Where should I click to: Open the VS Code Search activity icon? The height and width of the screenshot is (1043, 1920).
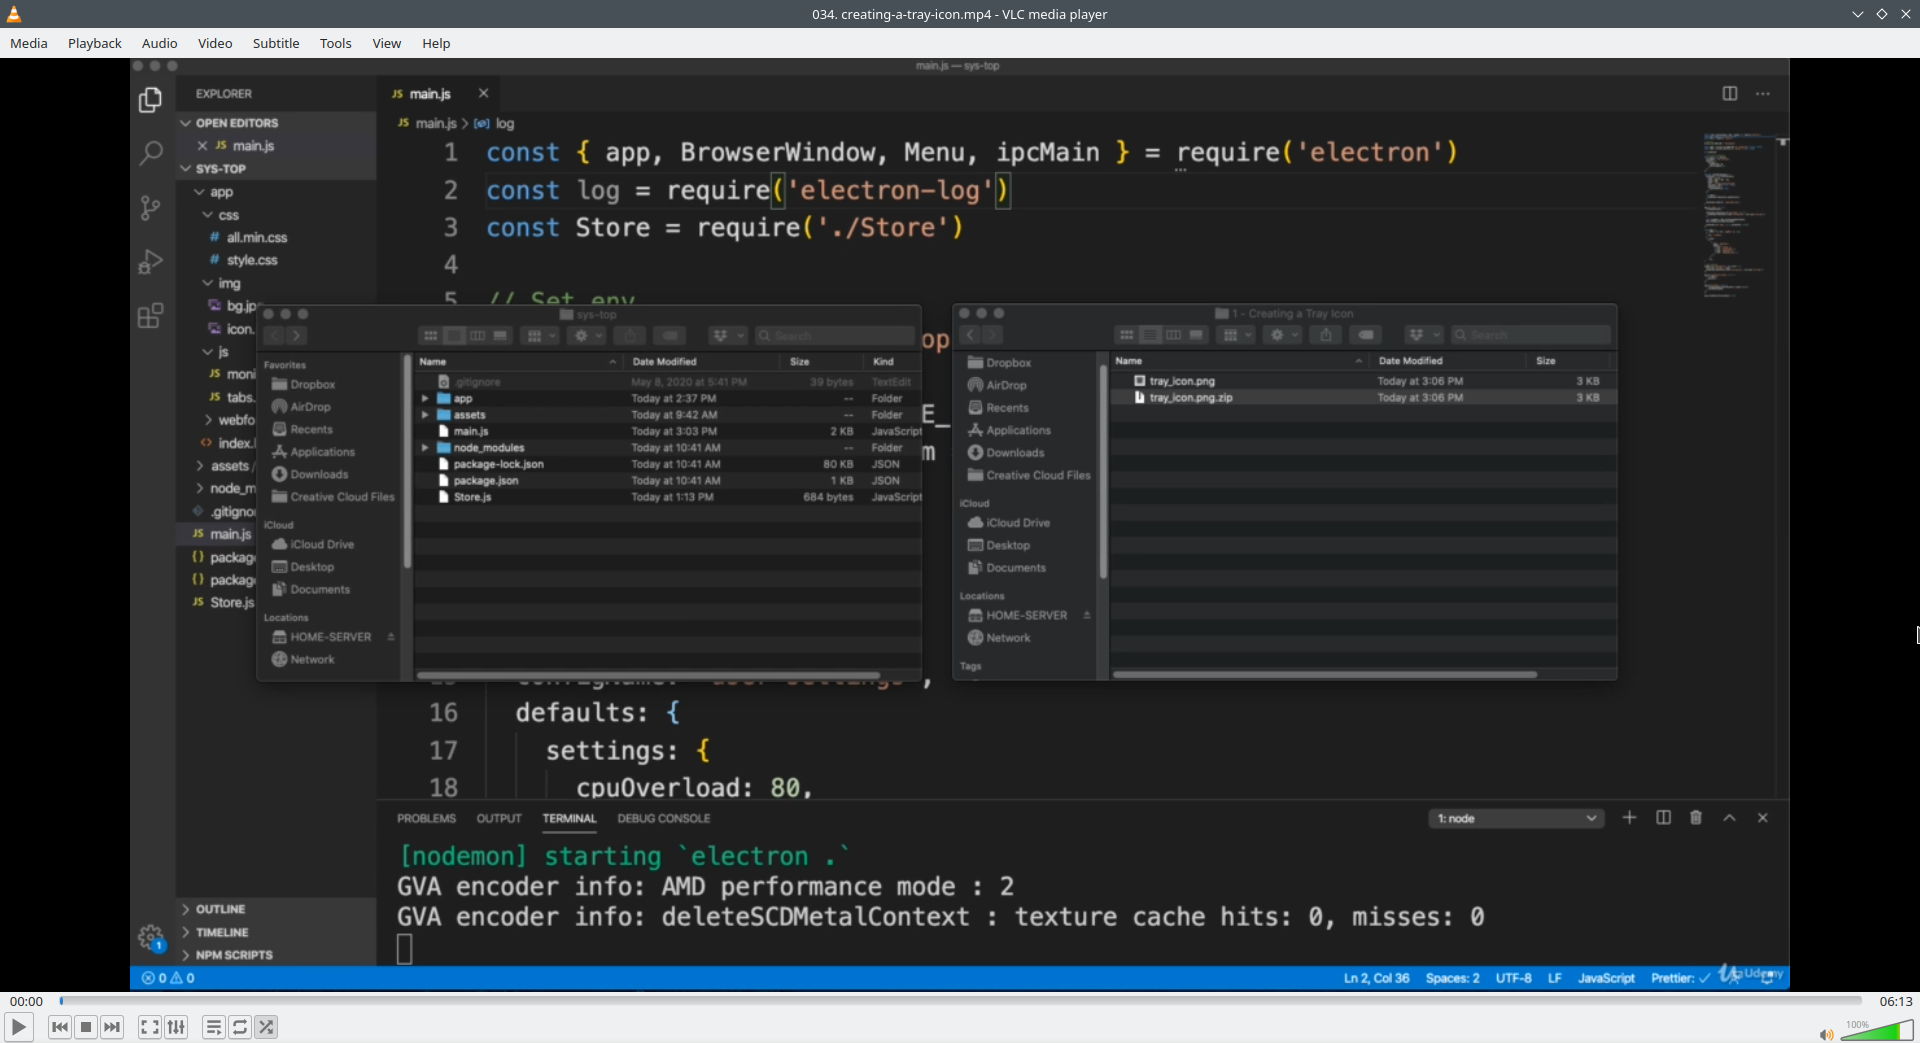click(151, 153)
